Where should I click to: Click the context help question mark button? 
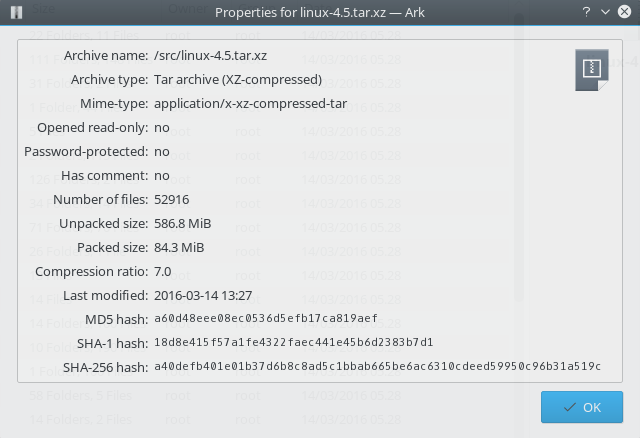585,12
